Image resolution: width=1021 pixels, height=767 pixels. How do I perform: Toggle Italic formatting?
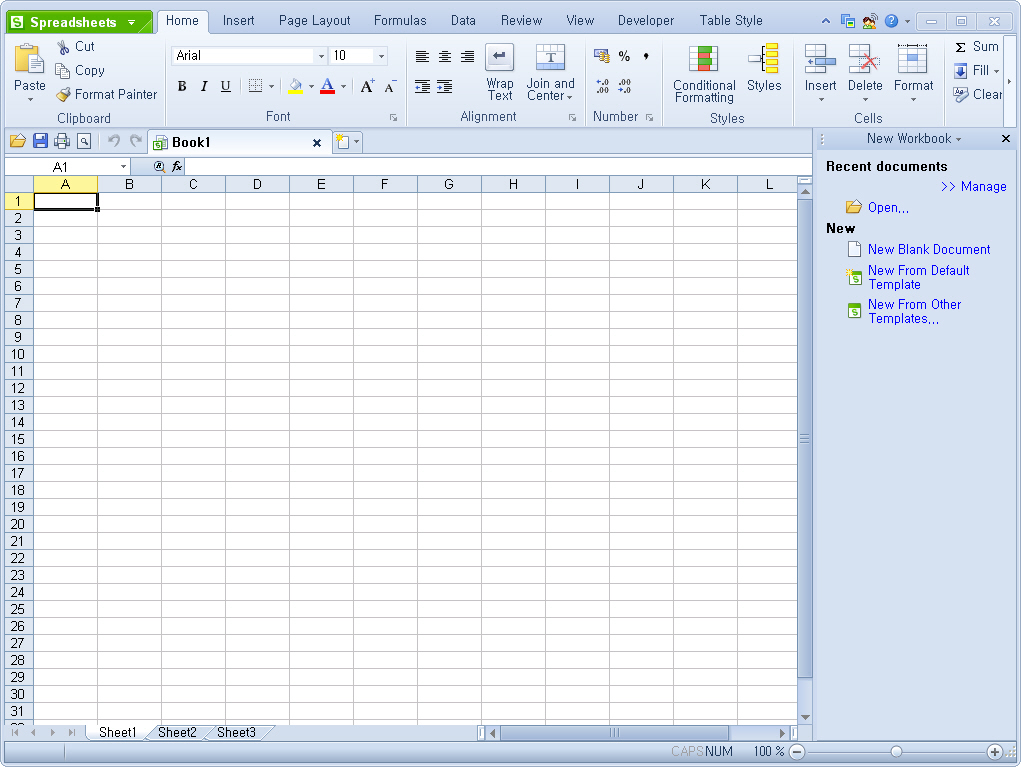click(204, 87)
